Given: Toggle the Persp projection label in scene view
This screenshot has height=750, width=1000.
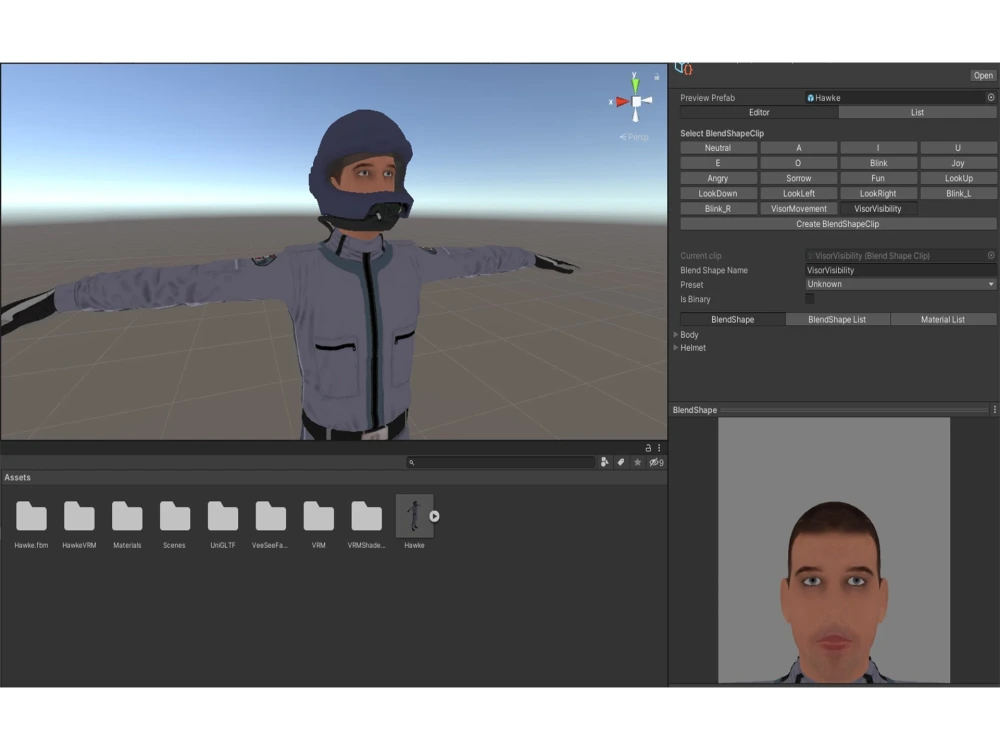Looking at the screenshot, I should coord(634,136).
